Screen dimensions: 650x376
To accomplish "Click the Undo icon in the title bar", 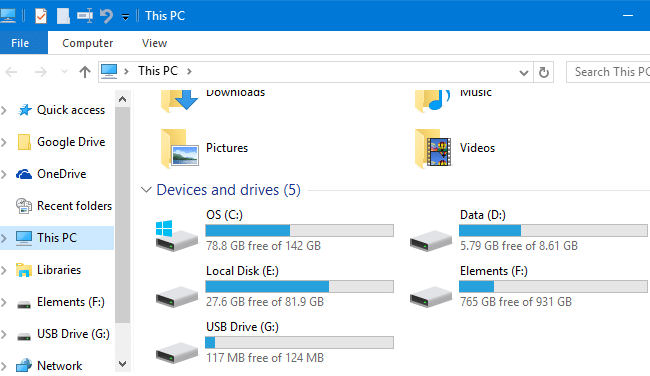I will [106, 16].
